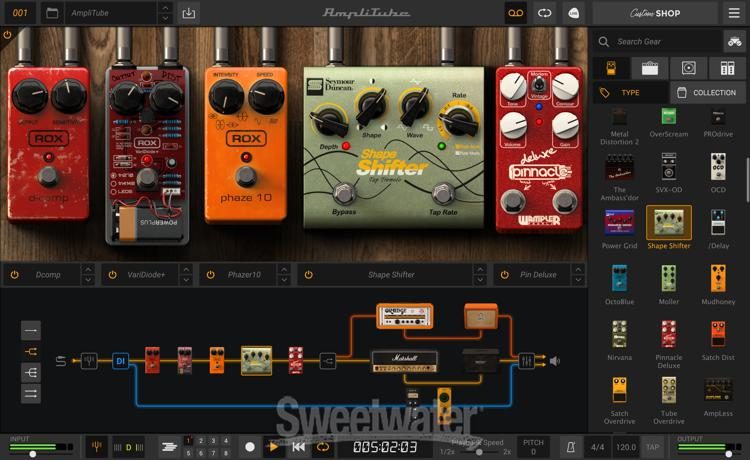Step through presets using AmpliTube preset arrows

pyautogui.click(x=165, y=13)
